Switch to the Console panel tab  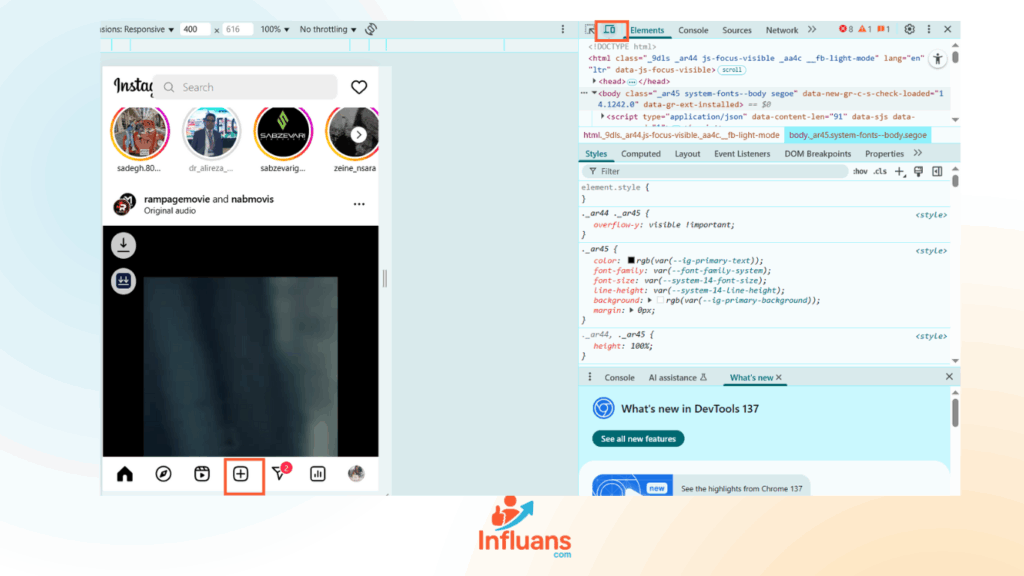[x=693, y=30]
